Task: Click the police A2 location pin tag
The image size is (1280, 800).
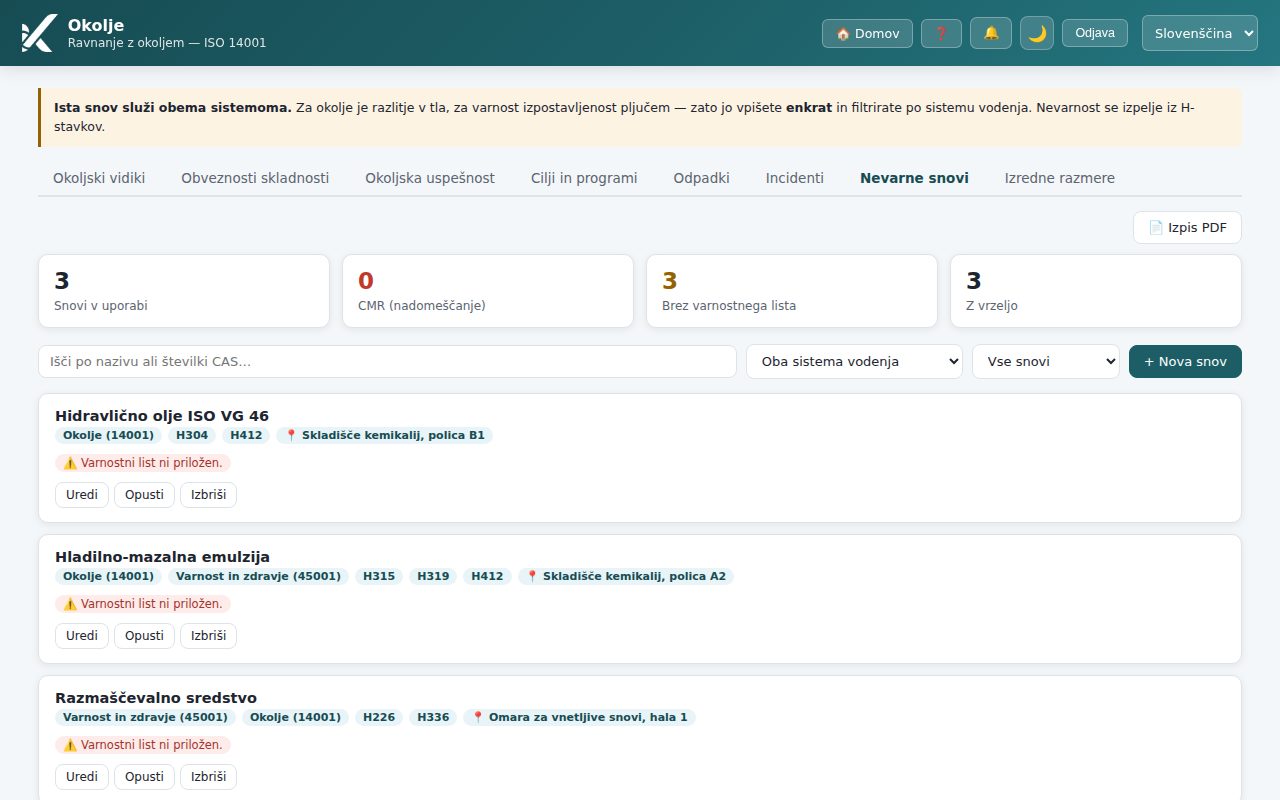Action: 626,577
